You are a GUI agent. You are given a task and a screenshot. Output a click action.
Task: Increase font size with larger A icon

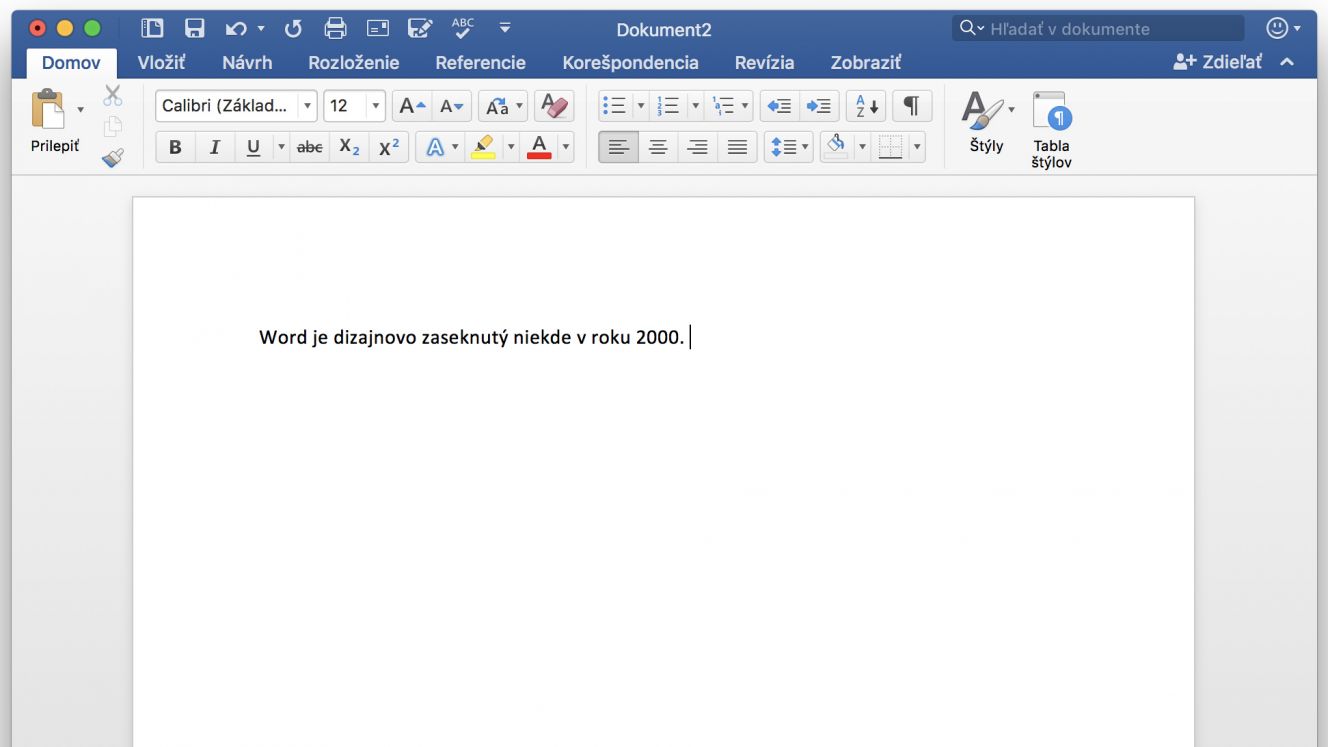pos(412,106)
